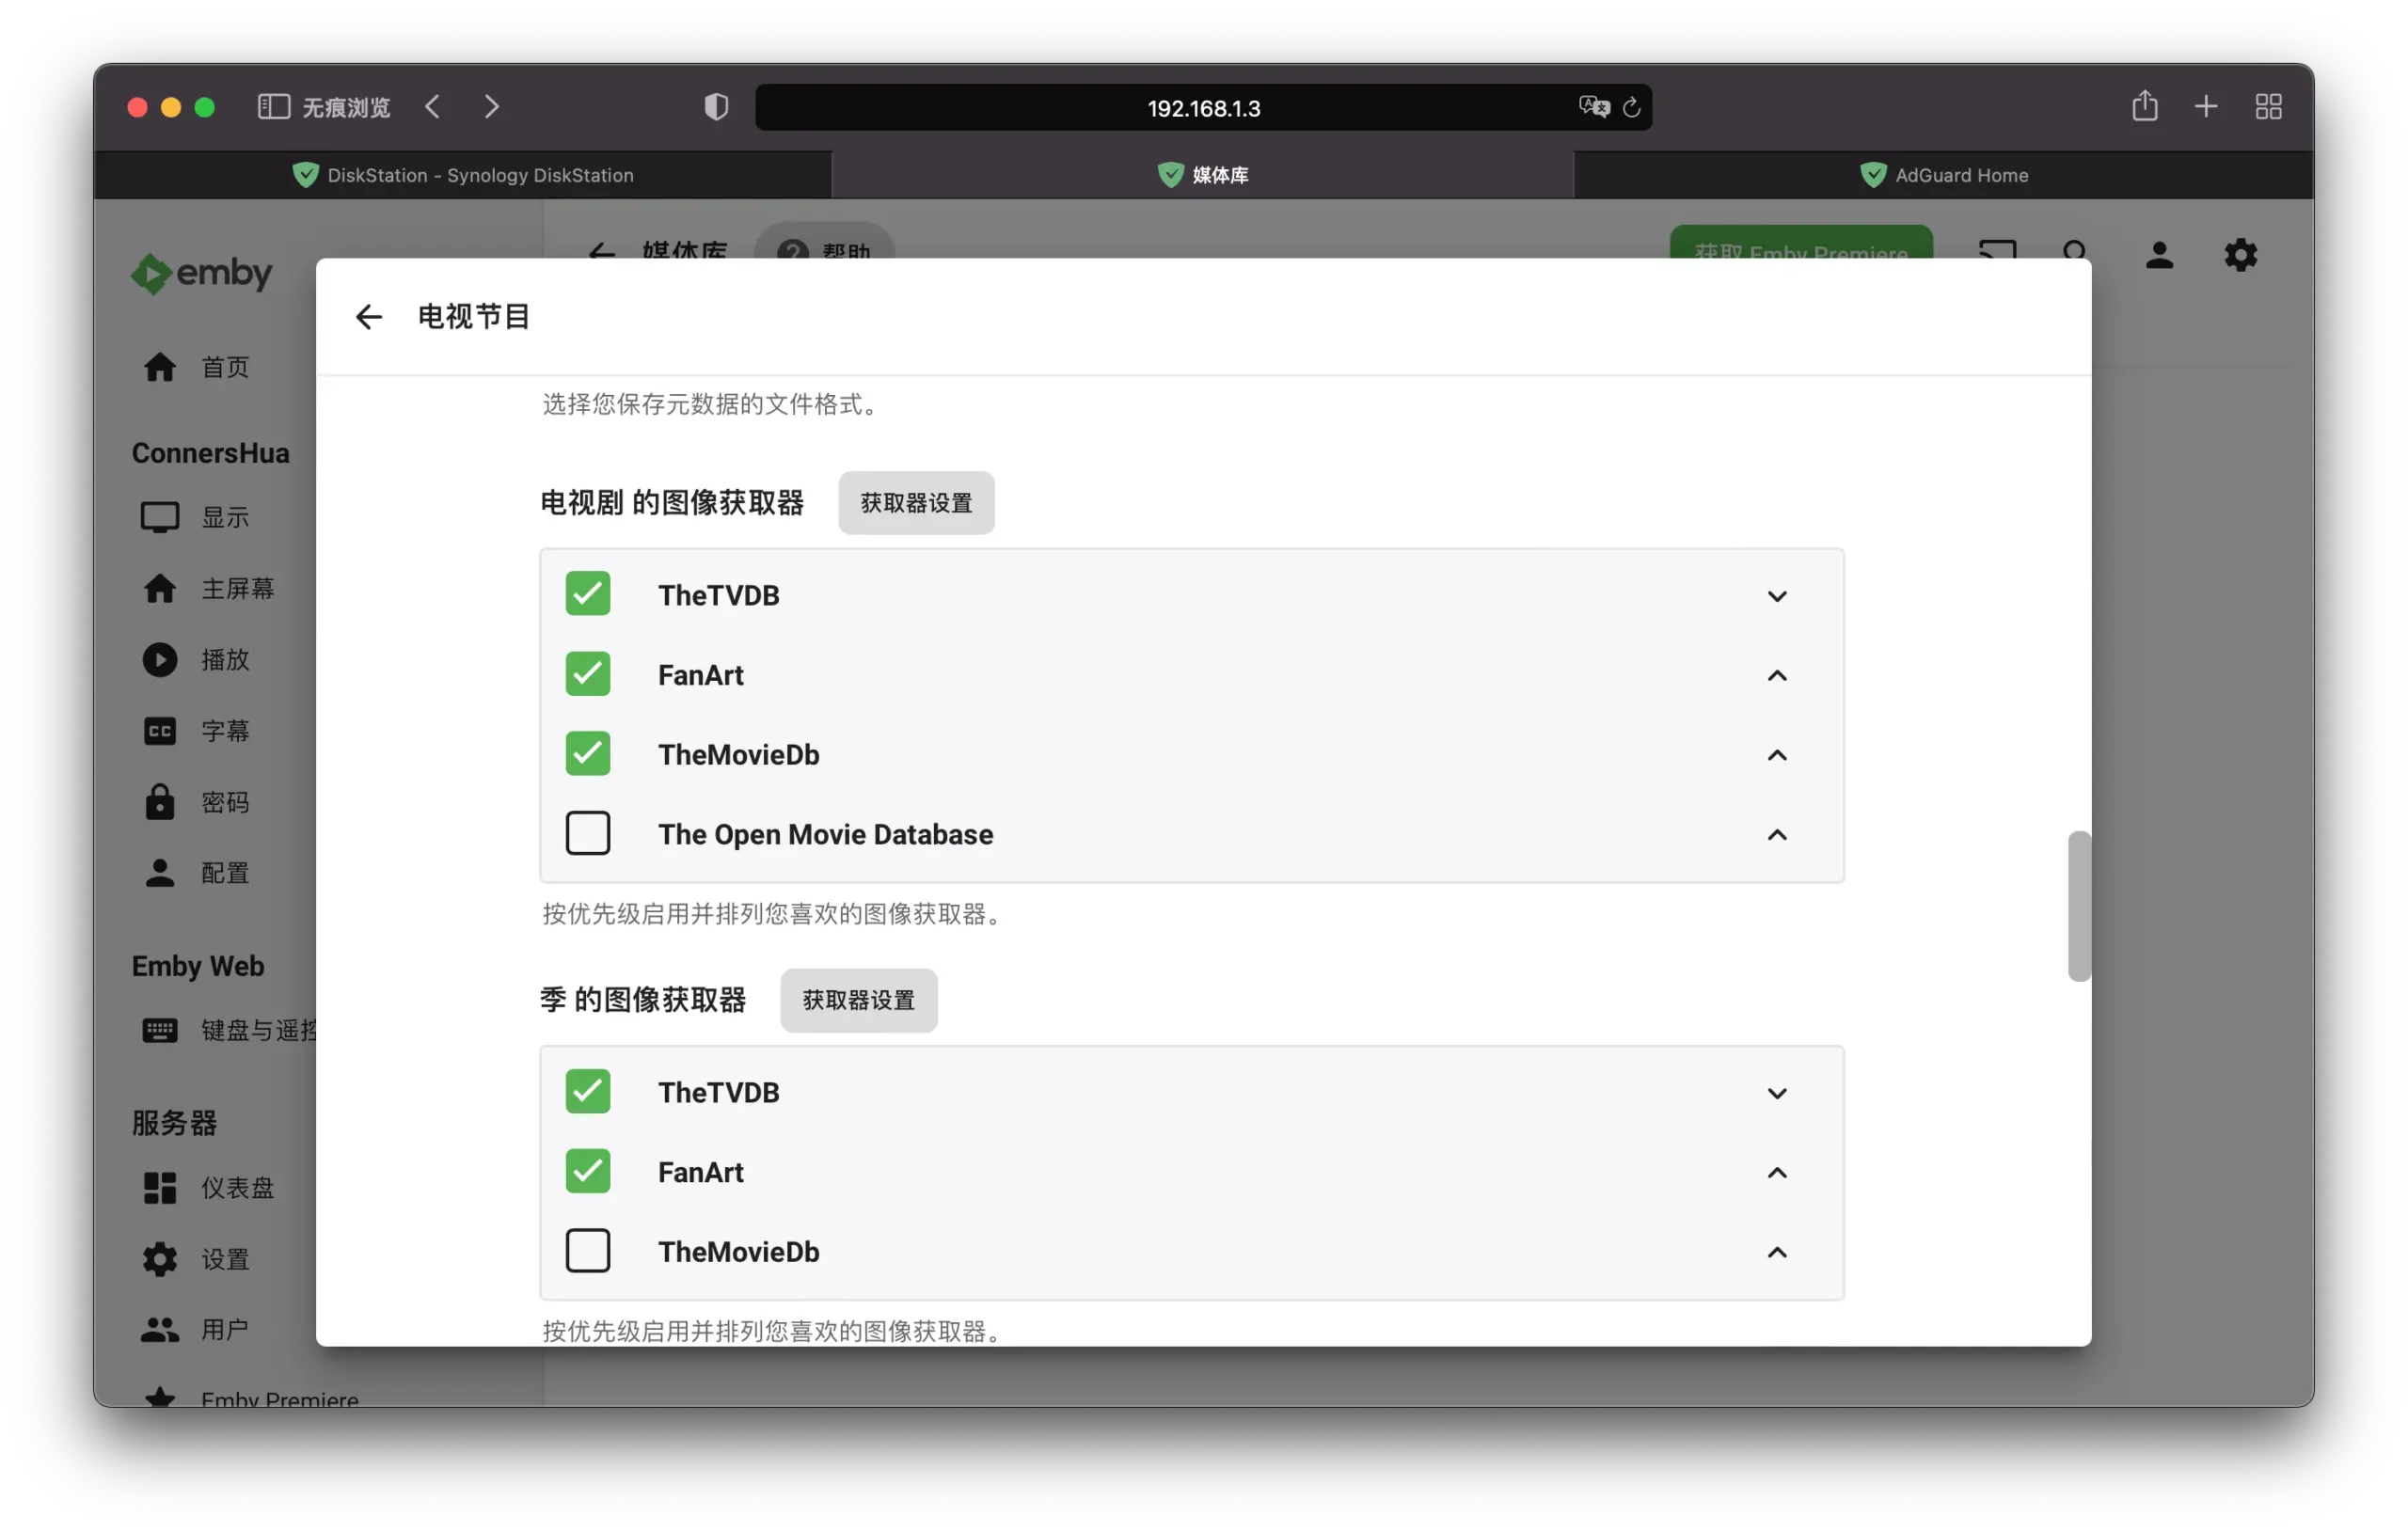Click the Emby logo
The image size is (2408, 1531).
pos(201,273)
